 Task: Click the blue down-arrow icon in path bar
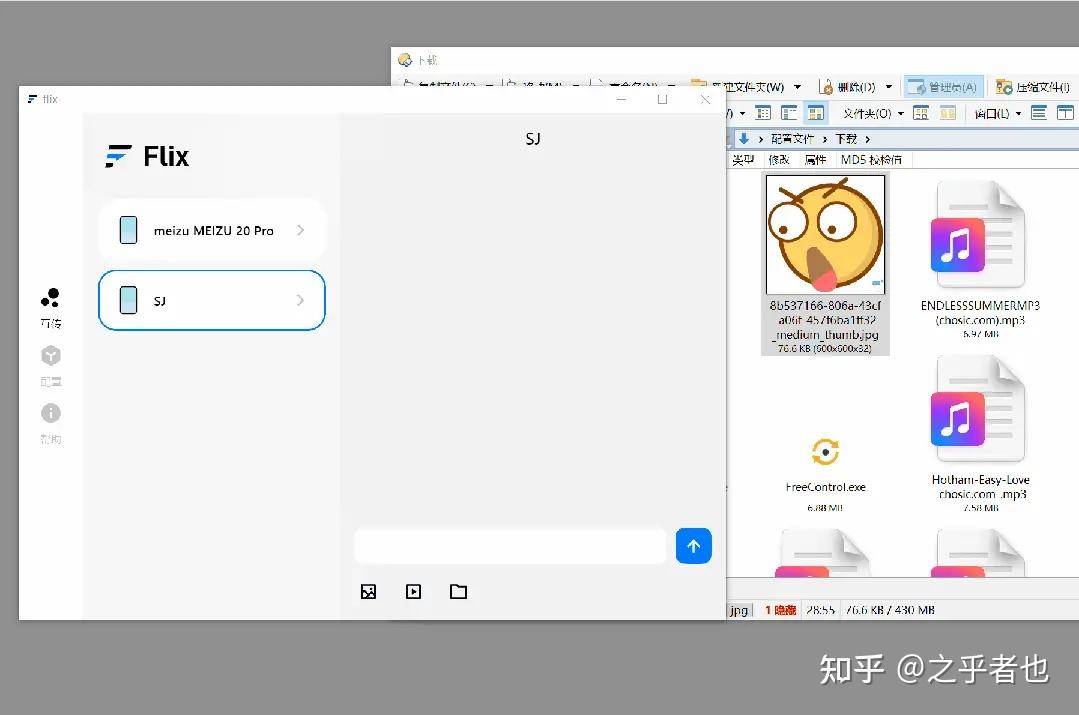click(x=744, y=139)
